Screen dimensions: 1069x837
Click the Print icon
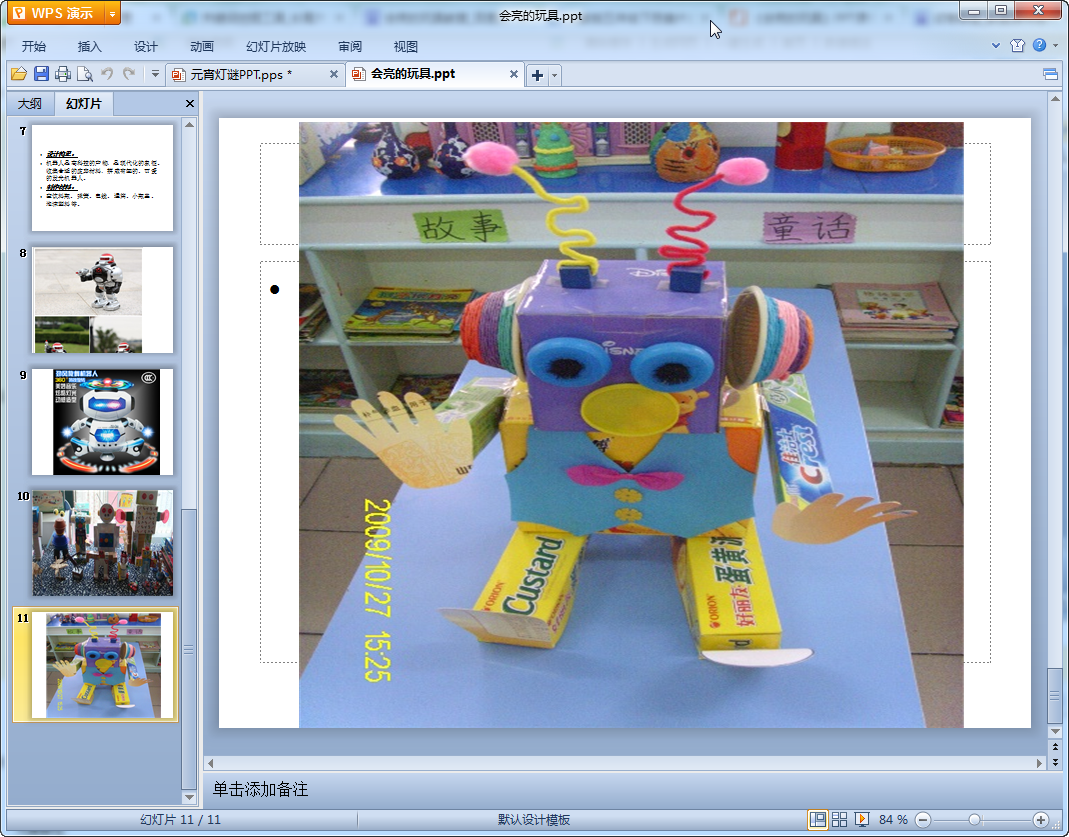63,74
